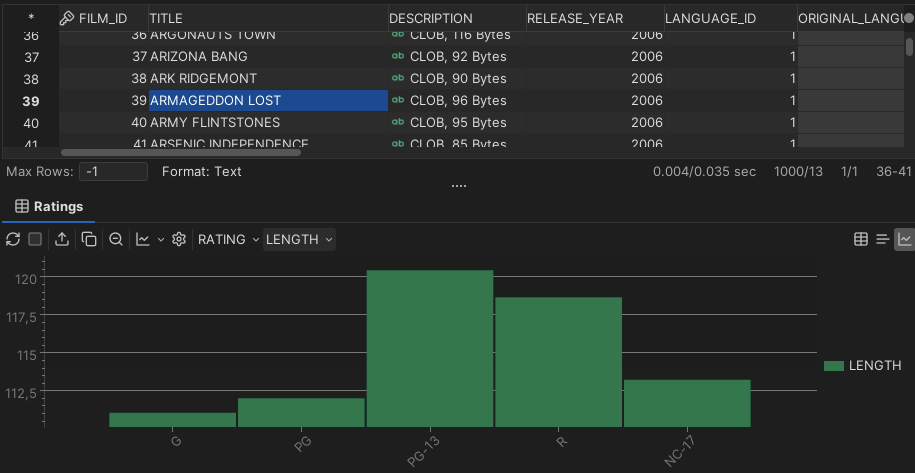Switch to grid table view

click(860, 239)
